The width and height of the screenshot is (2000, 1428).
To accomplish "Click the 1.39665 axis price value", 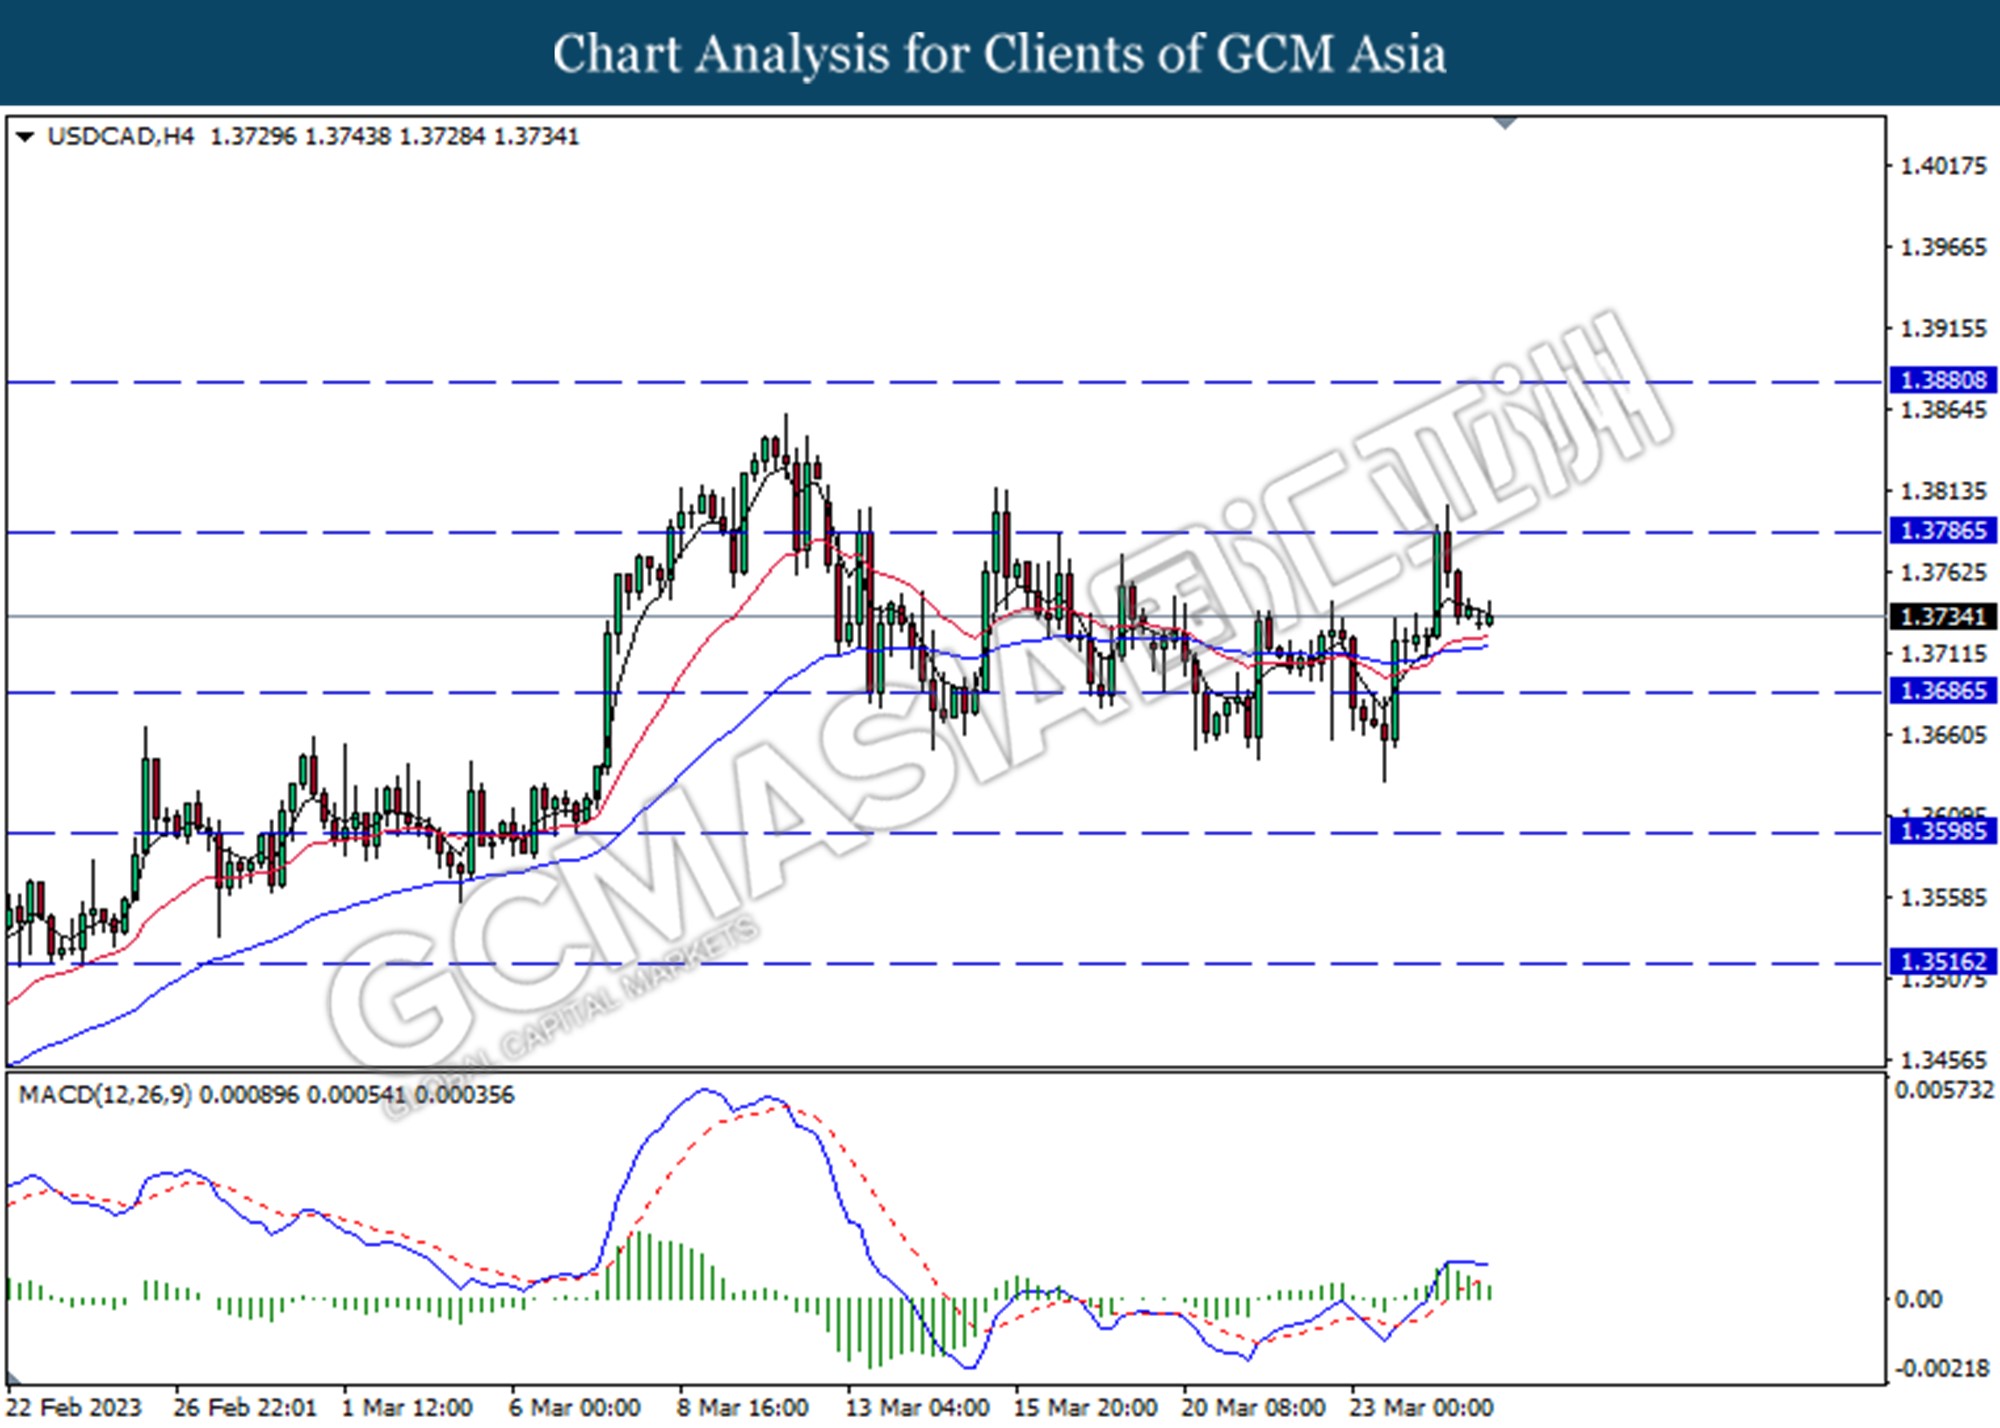I will [1943, 247].
